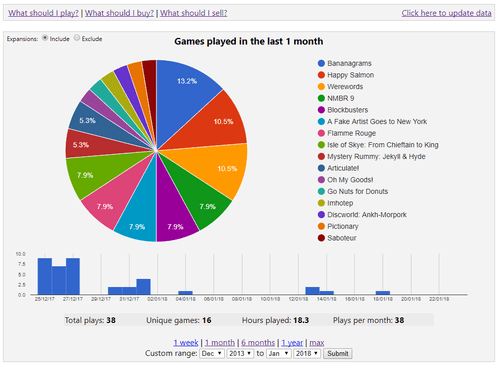Click the 'Unique games: 16' statistic
Image resolution: width=500 pixels, height=368 pixels.
[x=179, y=320]
